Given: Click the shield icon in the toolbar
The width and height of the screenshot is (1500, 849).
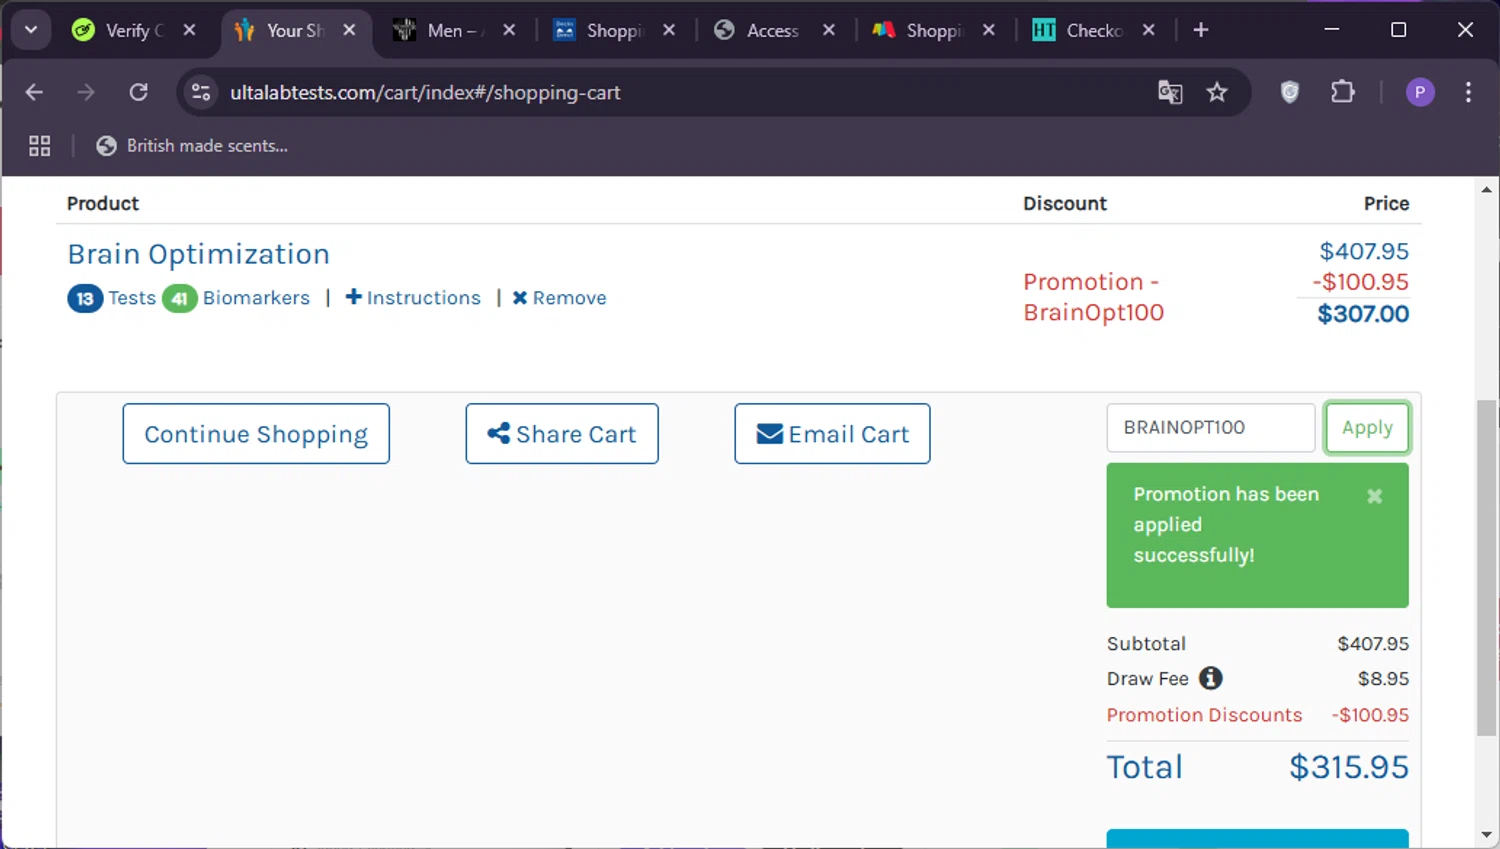Looking at the screenshot, I should (x=1290, y=93).
